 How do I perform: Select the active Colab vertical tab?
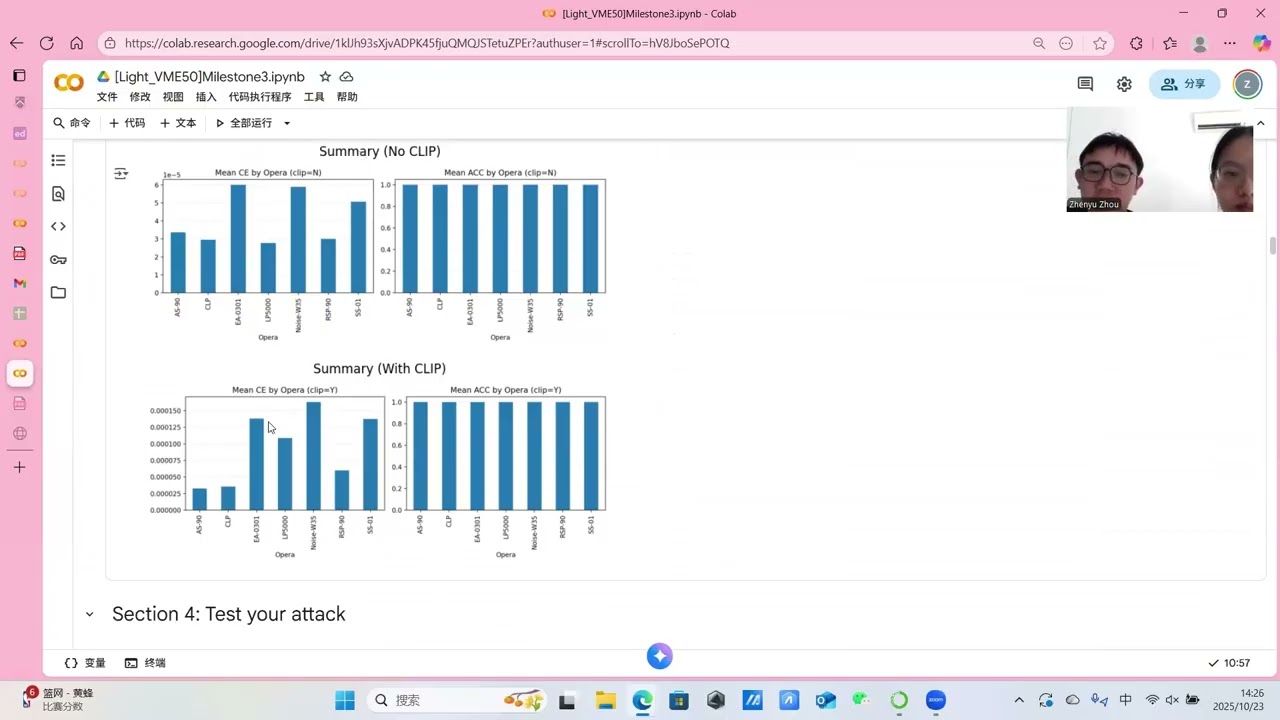pyautogui.click(x=19, y=373)
